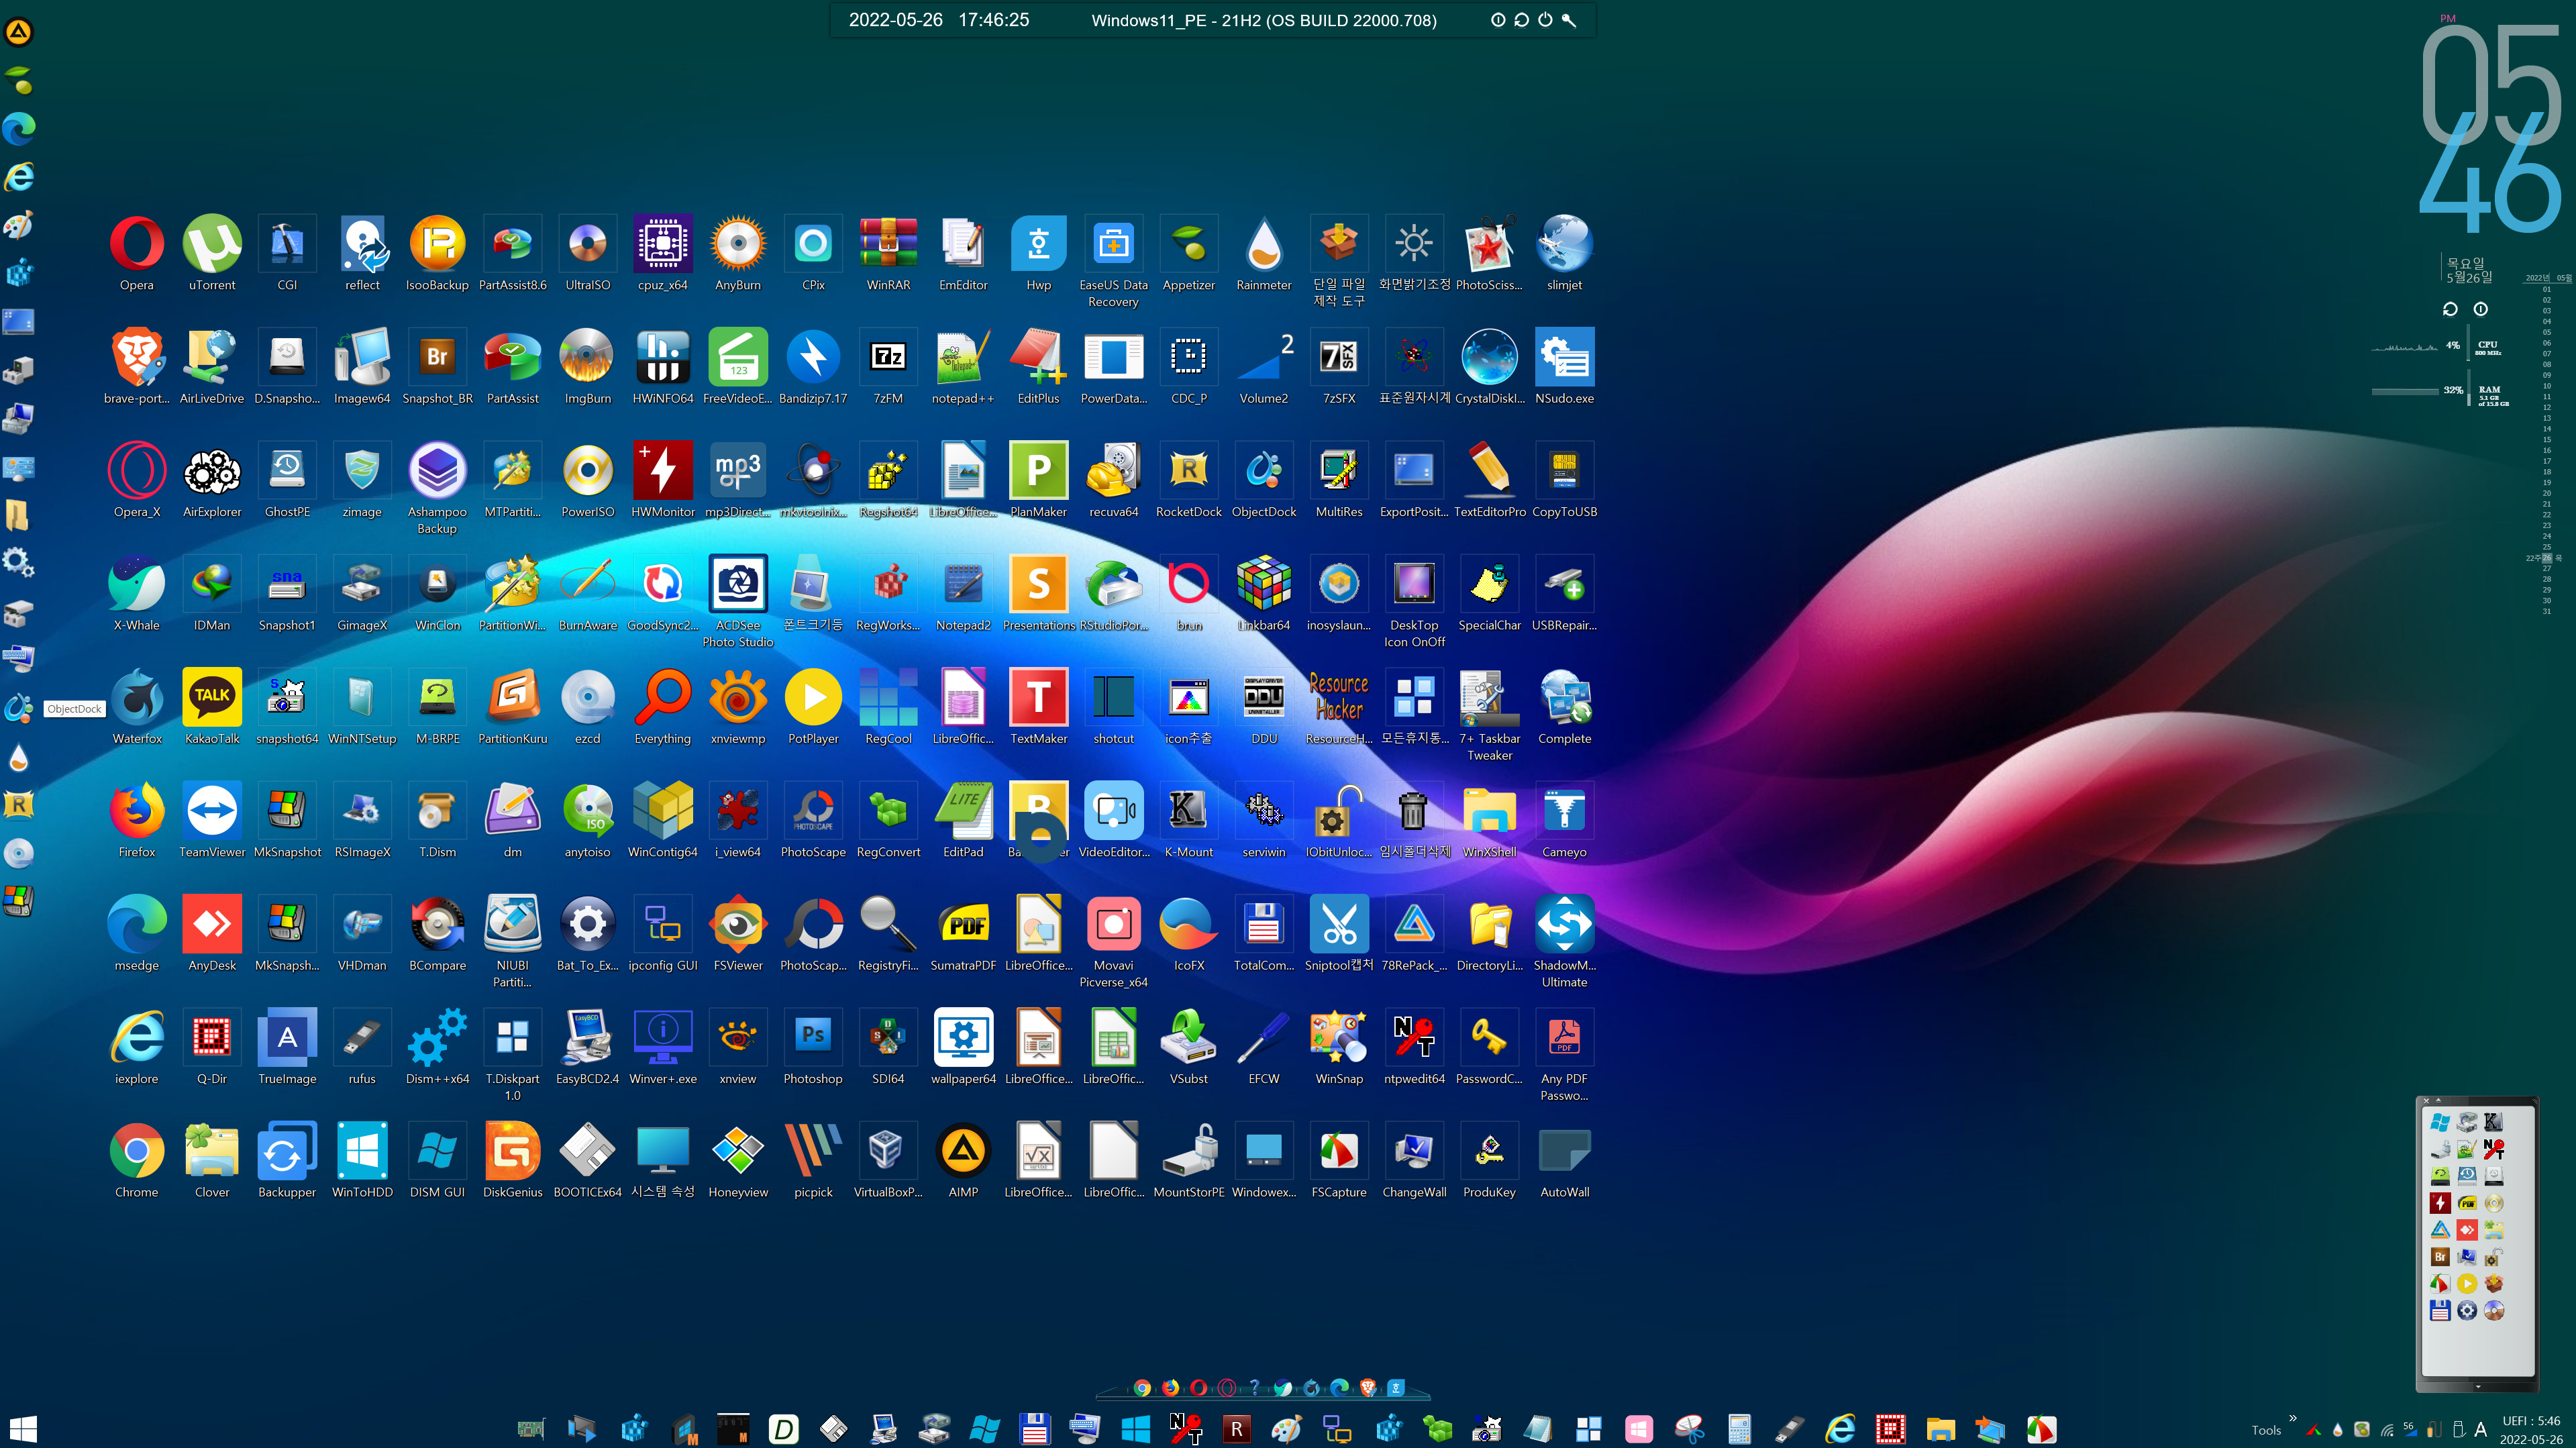Viewport: 2576px width, 1448px height.
Task: Click Internet Explorer on the taskbar
Action: pyautogui.click(x=1840, y=1429)
